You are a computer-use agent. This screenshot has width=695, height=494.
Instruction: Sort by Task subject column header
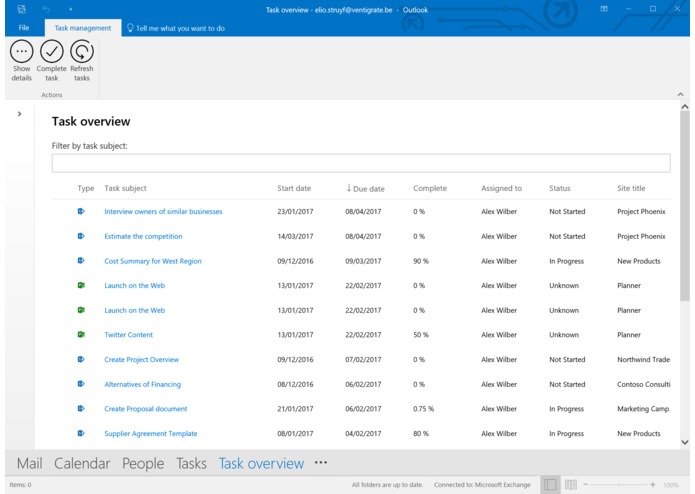point(125,188)
